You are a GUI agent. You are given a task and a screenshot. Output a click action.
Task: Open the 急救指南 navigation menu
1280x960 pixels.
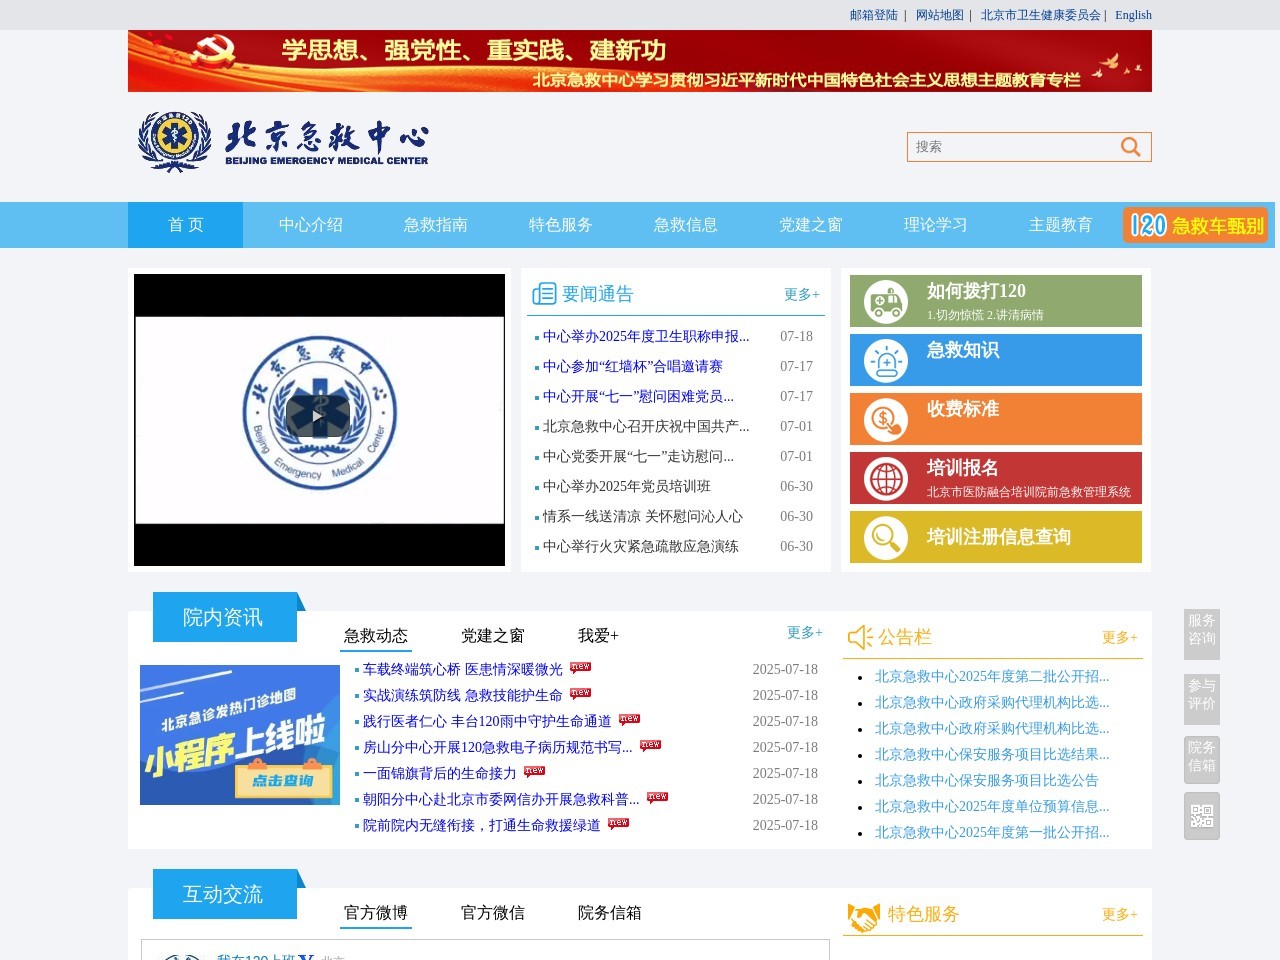(x=435, y=225)
